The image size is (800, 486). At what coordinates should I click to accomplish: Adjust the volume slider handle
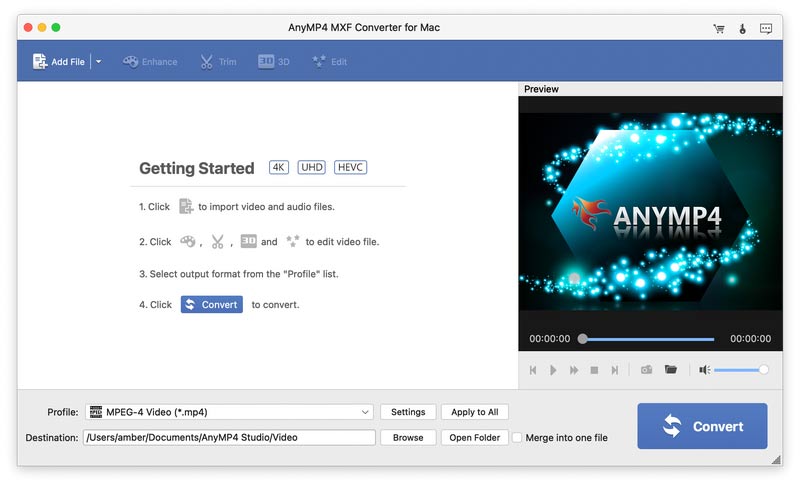[763, 370]
